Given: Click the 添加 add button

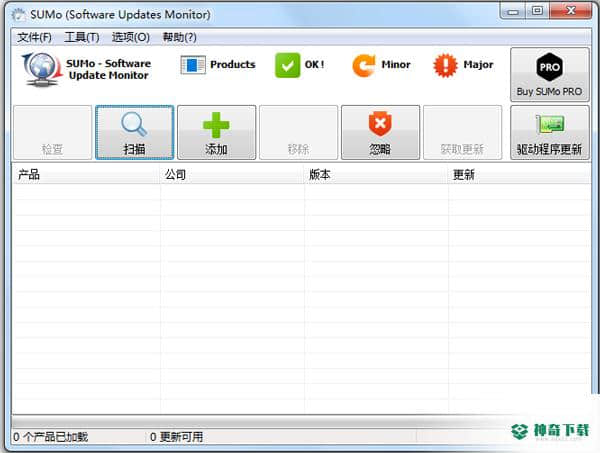Looking at the screenshot, I should [x=217, y=132].
